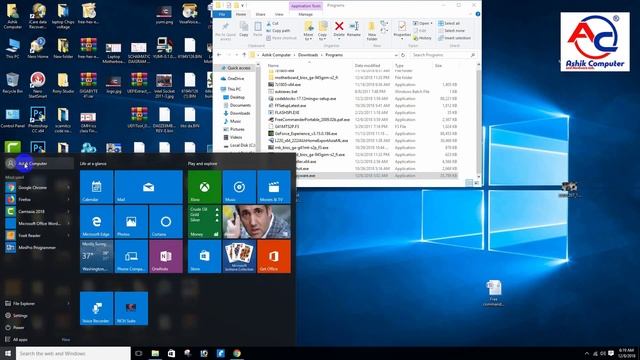
Task: Open the Cortana tile
Action: pos(166,222)
